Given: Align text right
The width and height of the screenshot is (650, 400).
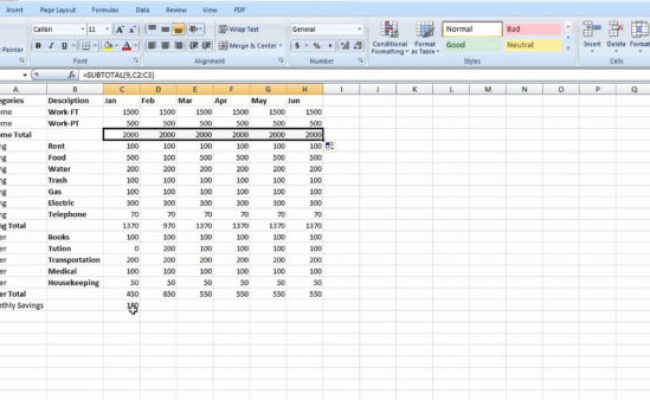Looking at the screenshot, I should [x=178, y=46].
